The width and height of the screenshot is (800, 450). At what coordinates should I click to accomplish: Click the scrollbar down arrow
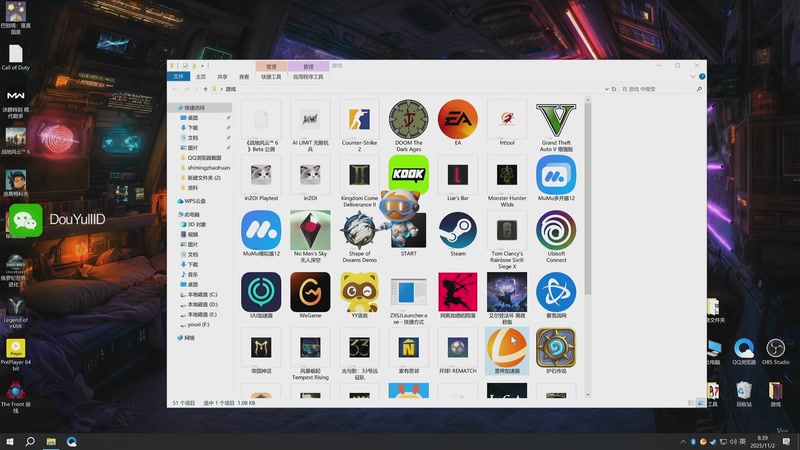[x=588, y=394]
